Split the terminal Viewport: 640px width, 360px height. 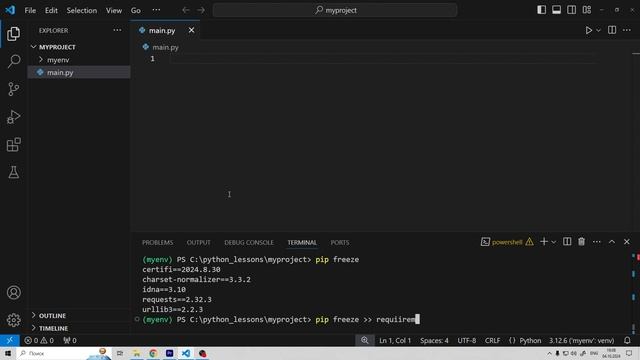[567, 242]
